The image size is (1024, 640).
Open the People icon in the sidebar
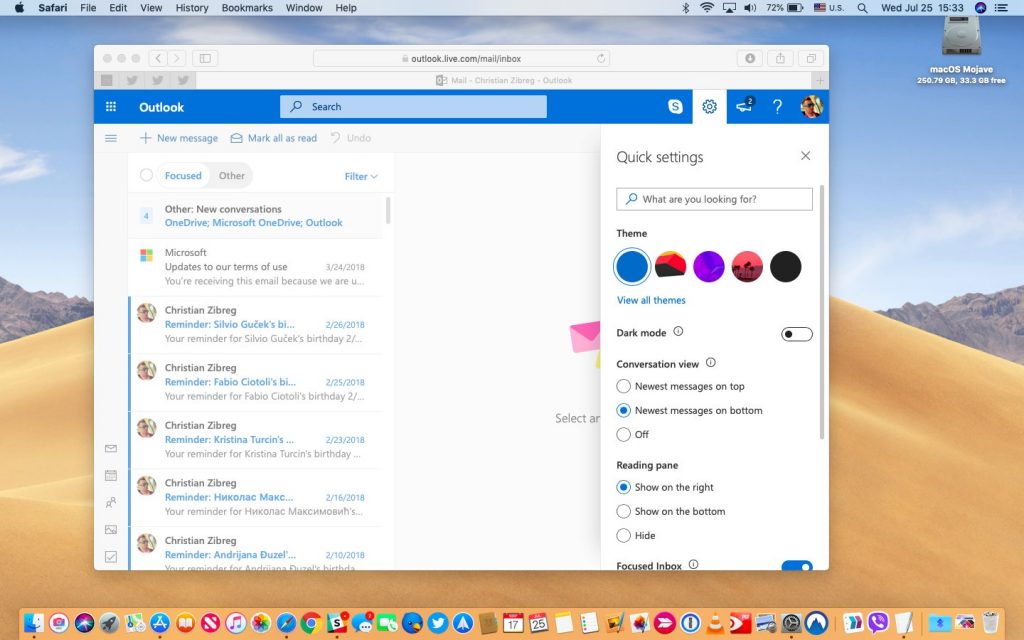point(110,503)
